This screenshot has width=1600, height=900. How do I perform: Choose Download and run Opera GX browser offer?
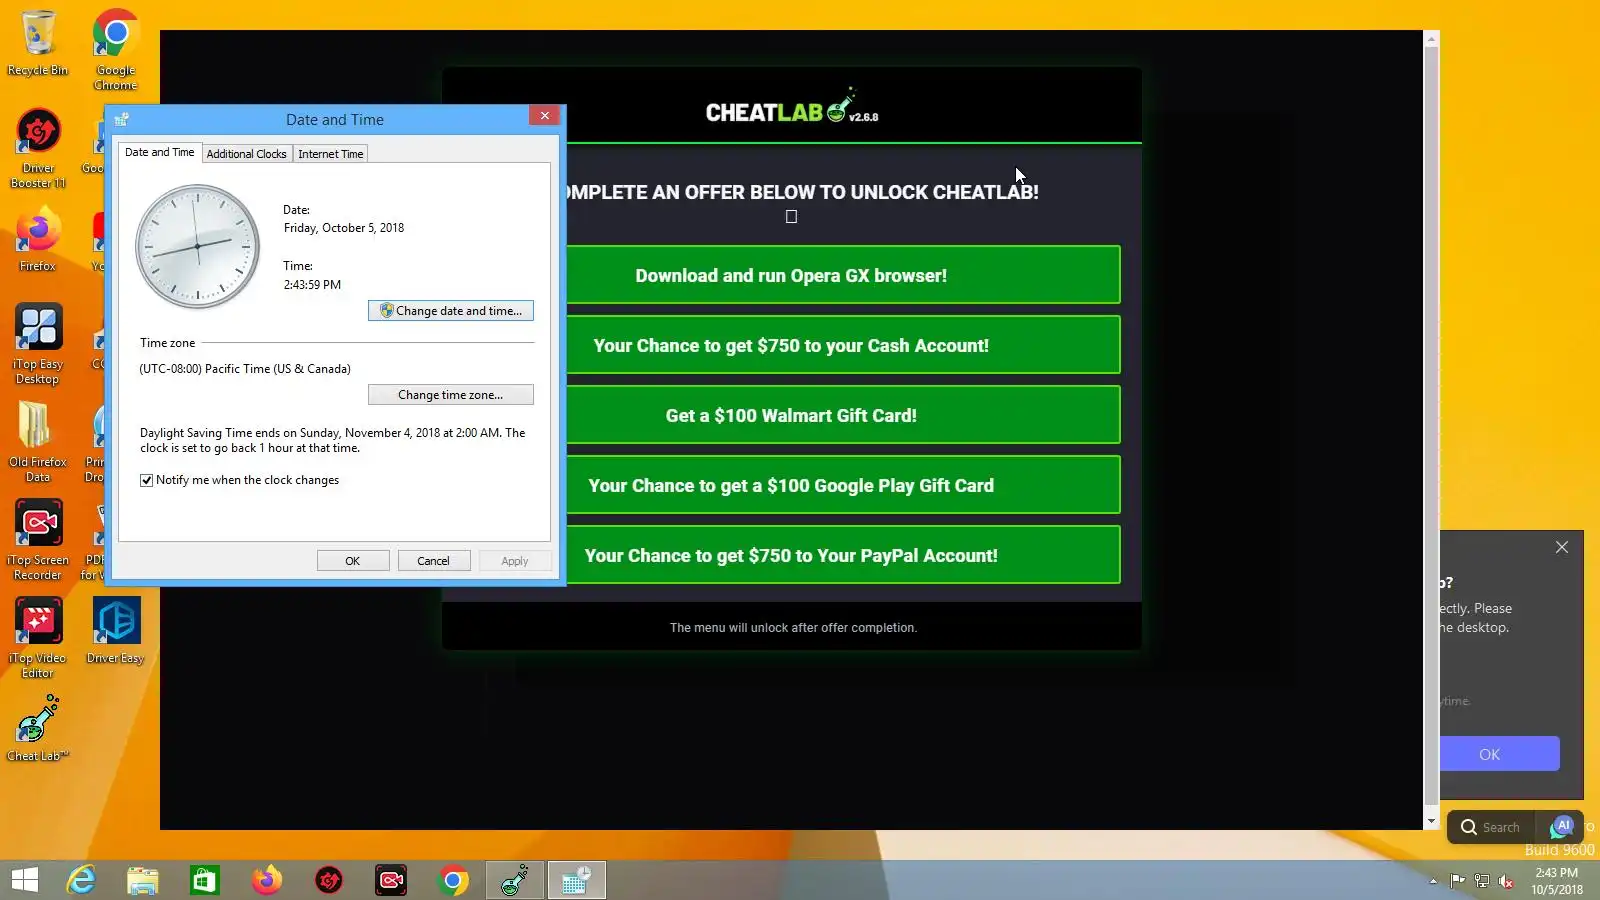[x=843, y=275]
